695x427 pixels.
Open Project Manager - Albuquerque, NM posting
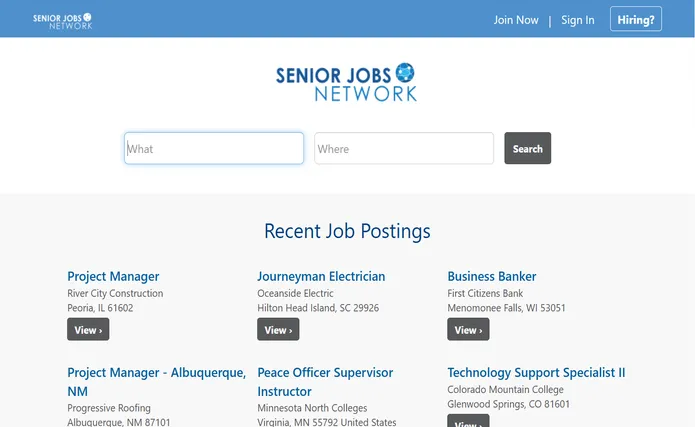(x=156, y=382)
